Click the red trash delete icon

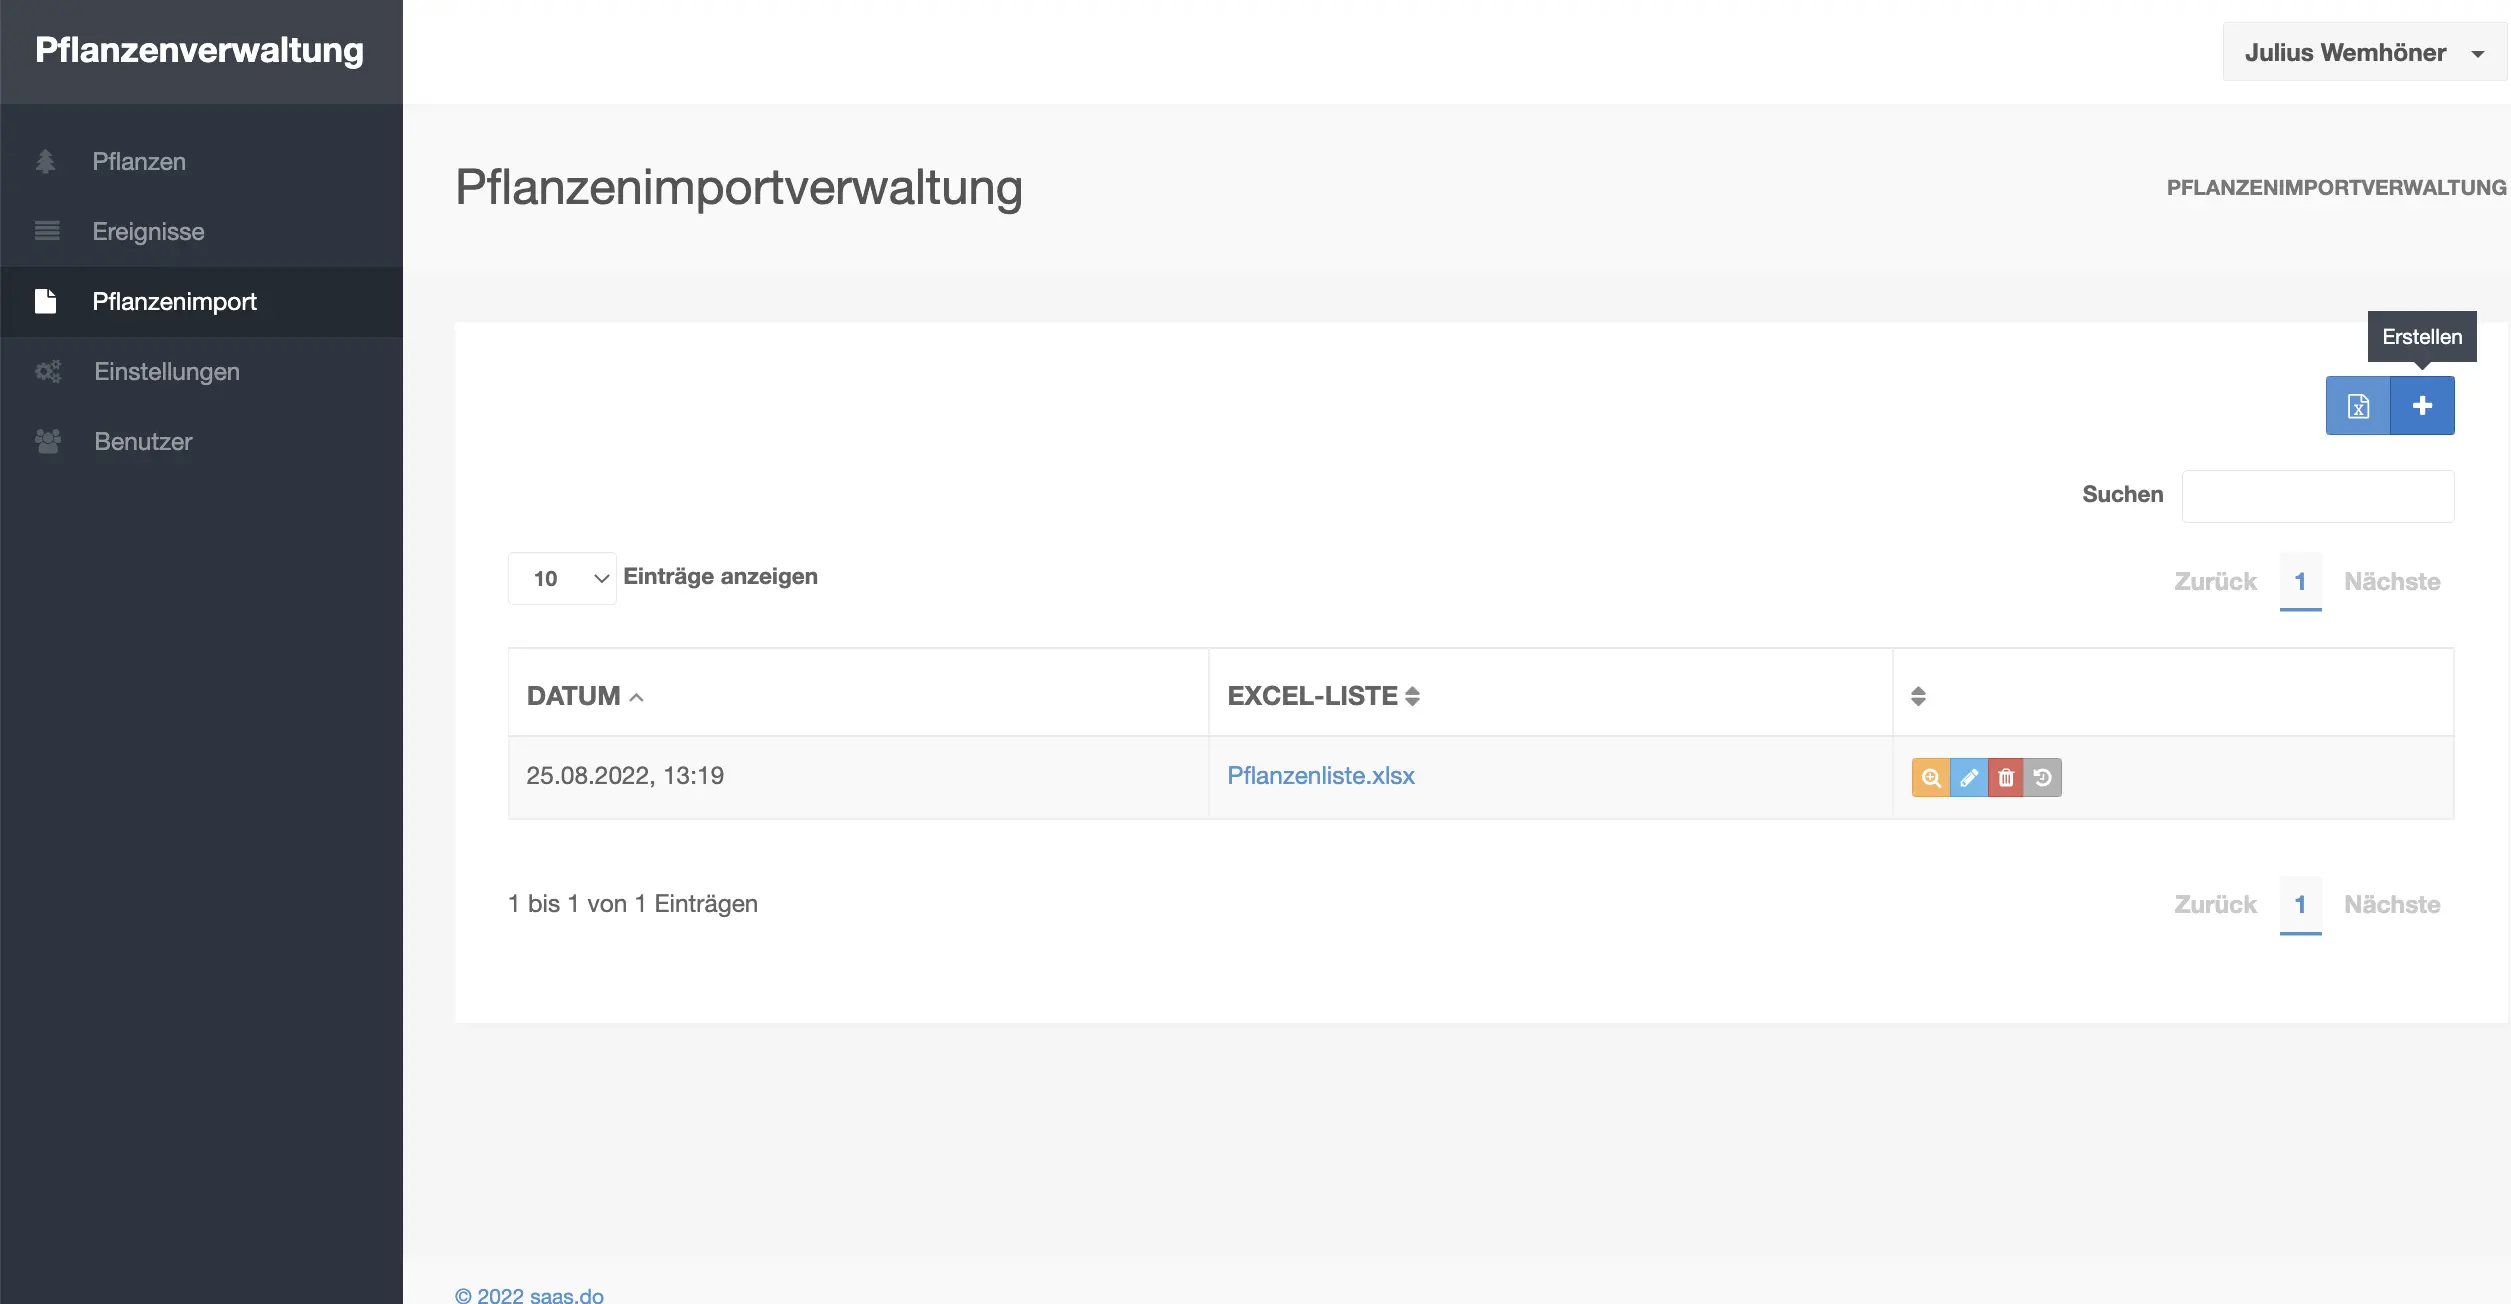[x=2005, y=778]
